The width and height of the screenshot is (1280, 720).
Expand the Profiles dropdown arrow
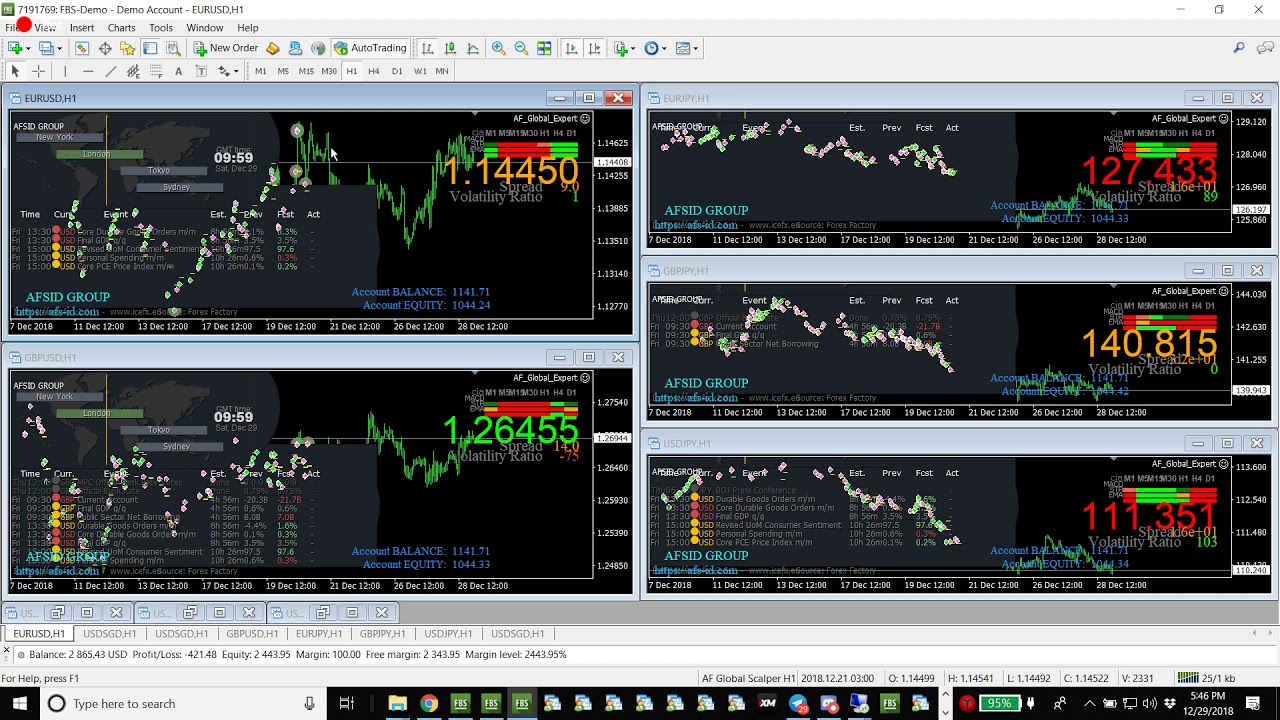click(59, 48)
